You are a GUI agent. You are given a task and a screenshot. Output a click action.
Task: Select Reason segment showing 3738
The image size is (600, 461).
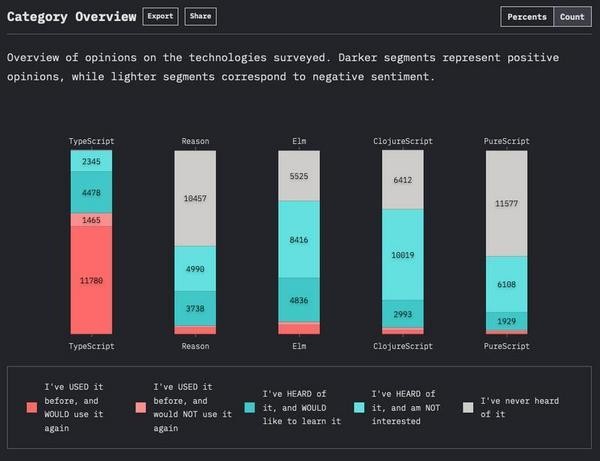(x=195, y=308)
